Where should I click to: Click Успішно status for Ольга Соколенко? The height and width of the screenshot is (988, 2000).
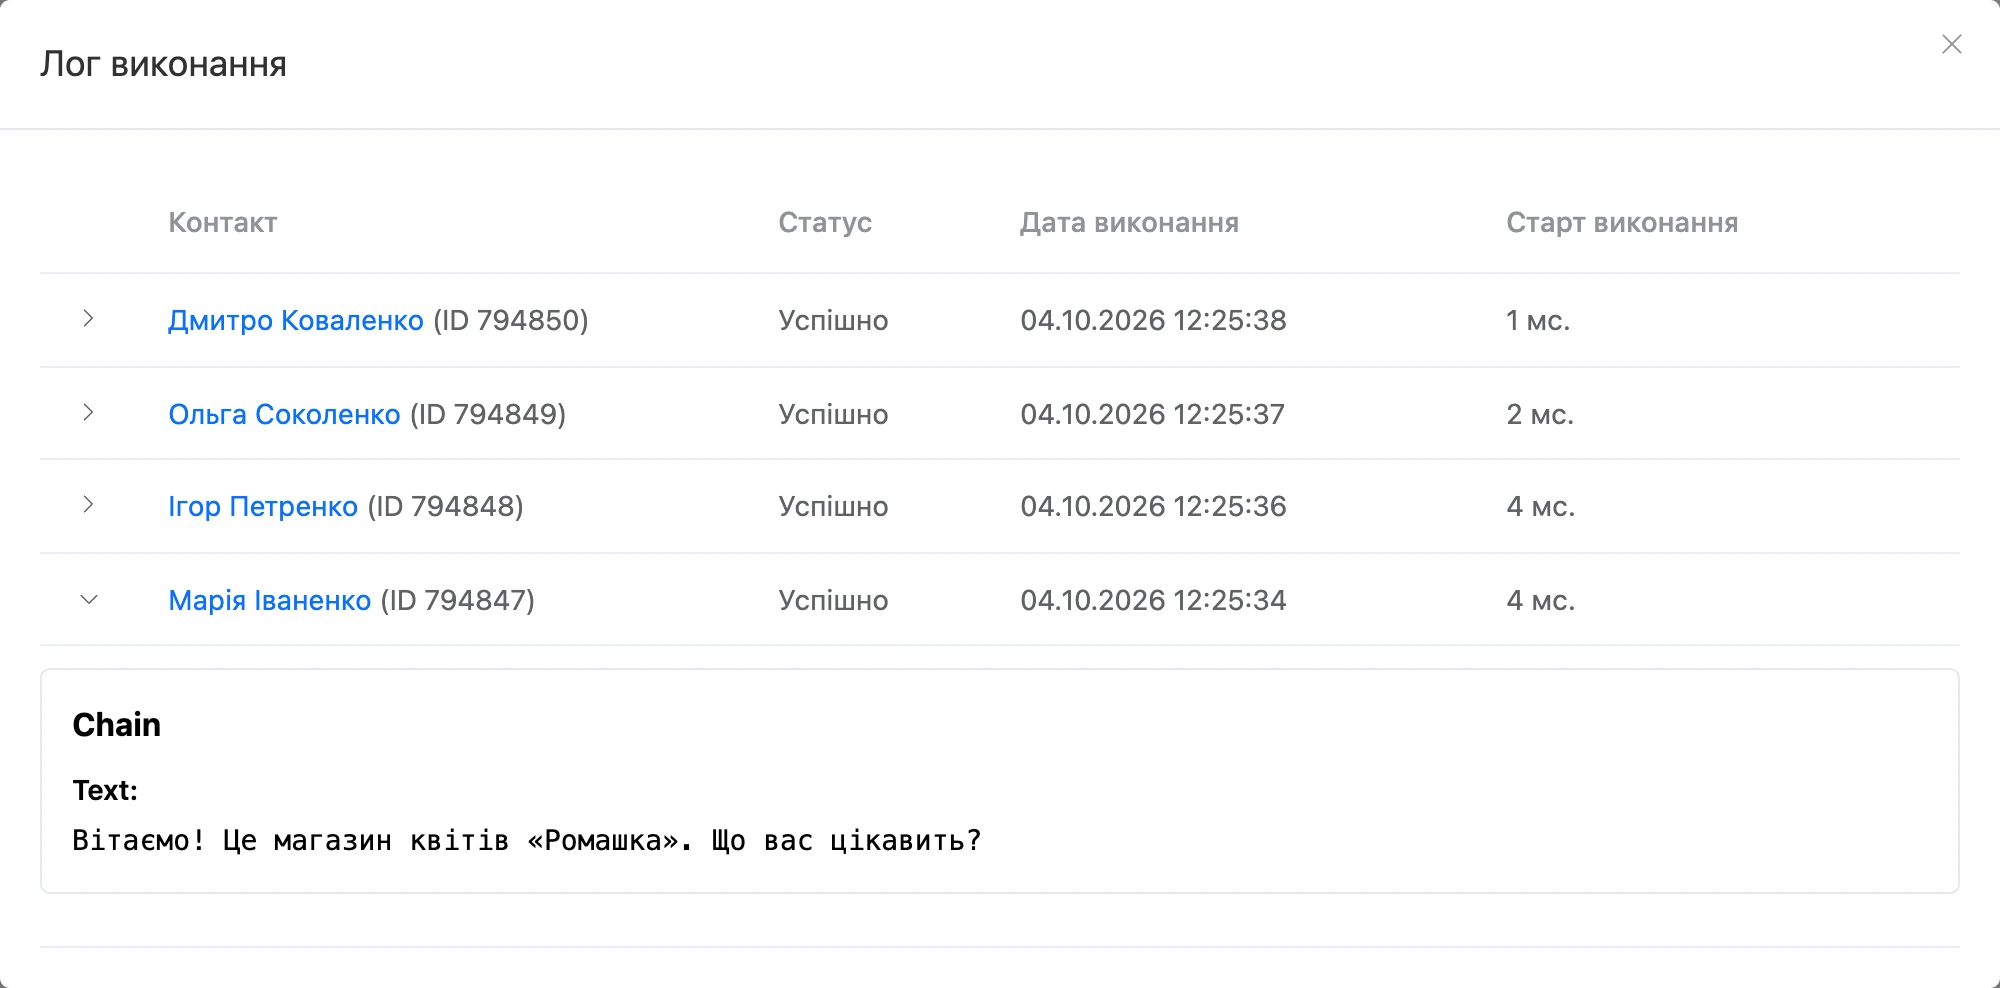point(833,415)
